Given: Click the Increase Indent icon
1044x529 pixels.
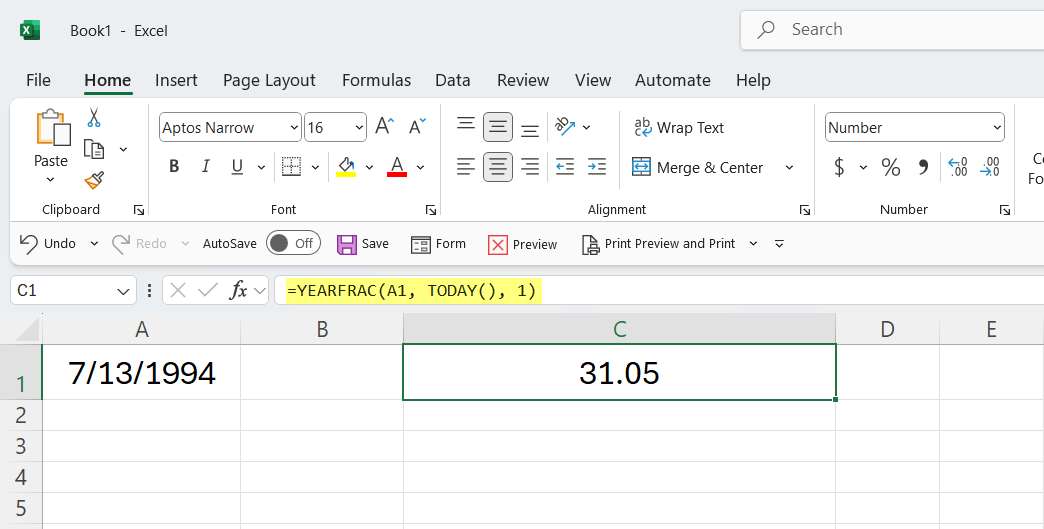Looking at the screenshot, I should 597,167.
